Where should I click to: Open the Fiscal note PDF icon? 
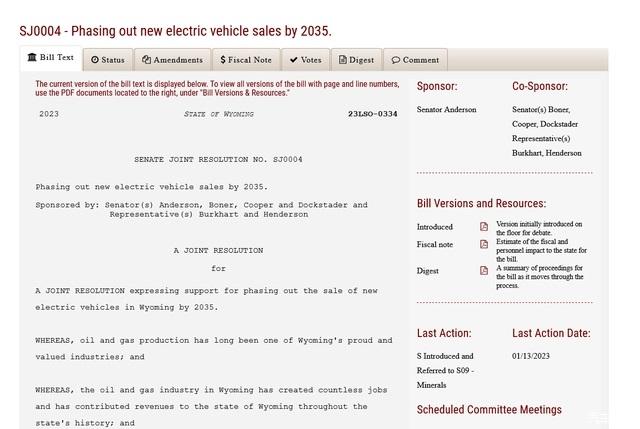click(x=484, y=245)
